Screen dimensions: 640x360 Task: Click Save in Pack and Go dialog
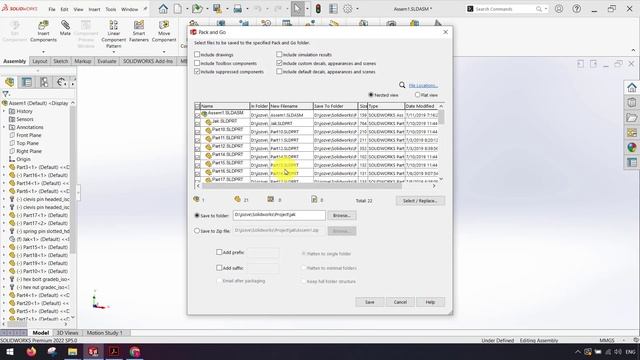click(370, 302)
